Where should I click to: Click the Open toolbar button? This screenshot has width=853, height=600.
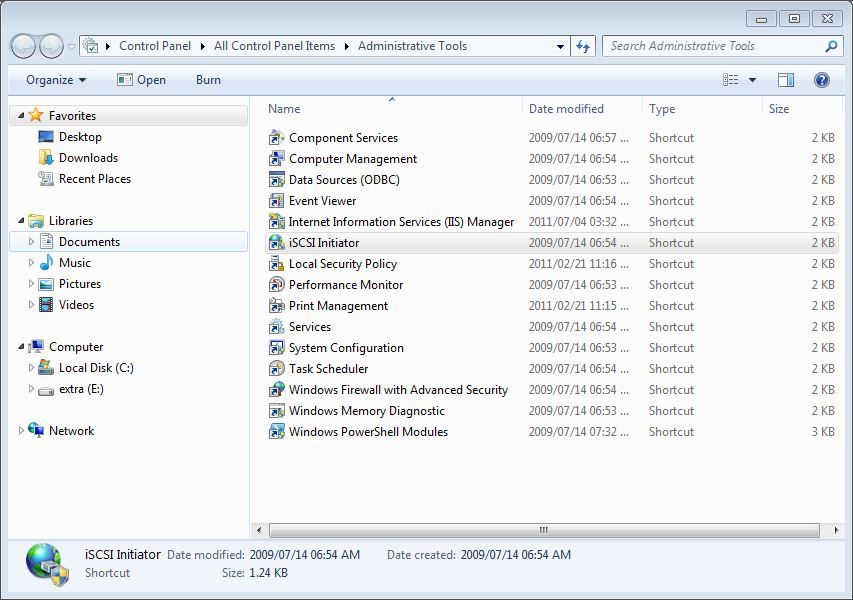[141, 80]
